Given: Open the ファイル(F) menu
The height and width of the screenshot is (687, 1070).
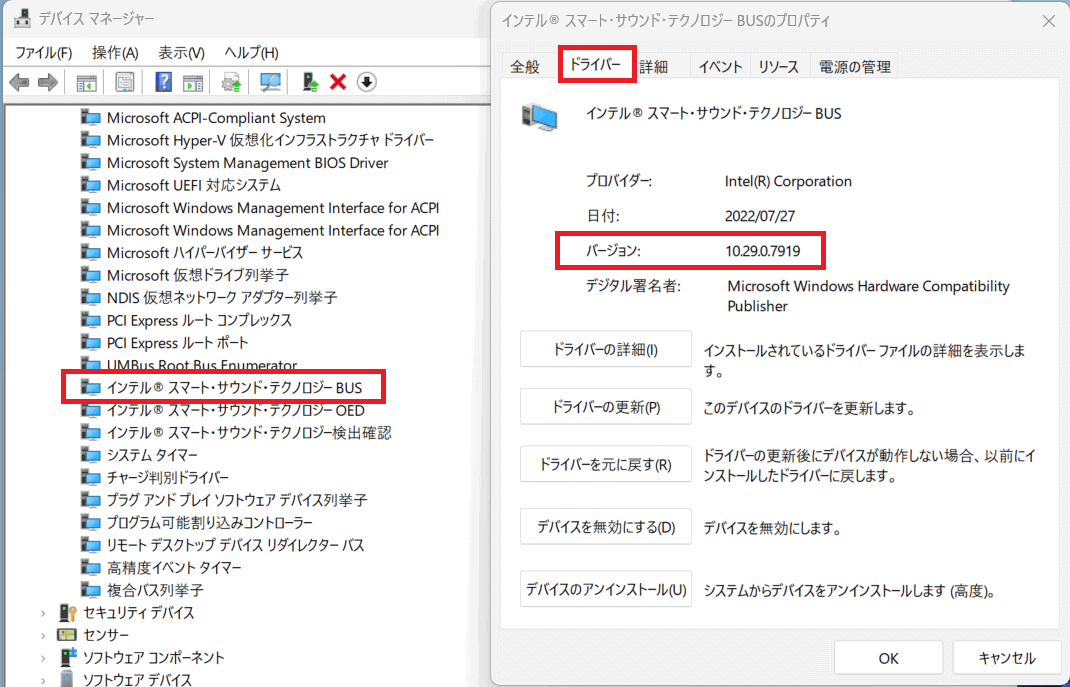Looking at the screenshot, I should pos(44,53).
